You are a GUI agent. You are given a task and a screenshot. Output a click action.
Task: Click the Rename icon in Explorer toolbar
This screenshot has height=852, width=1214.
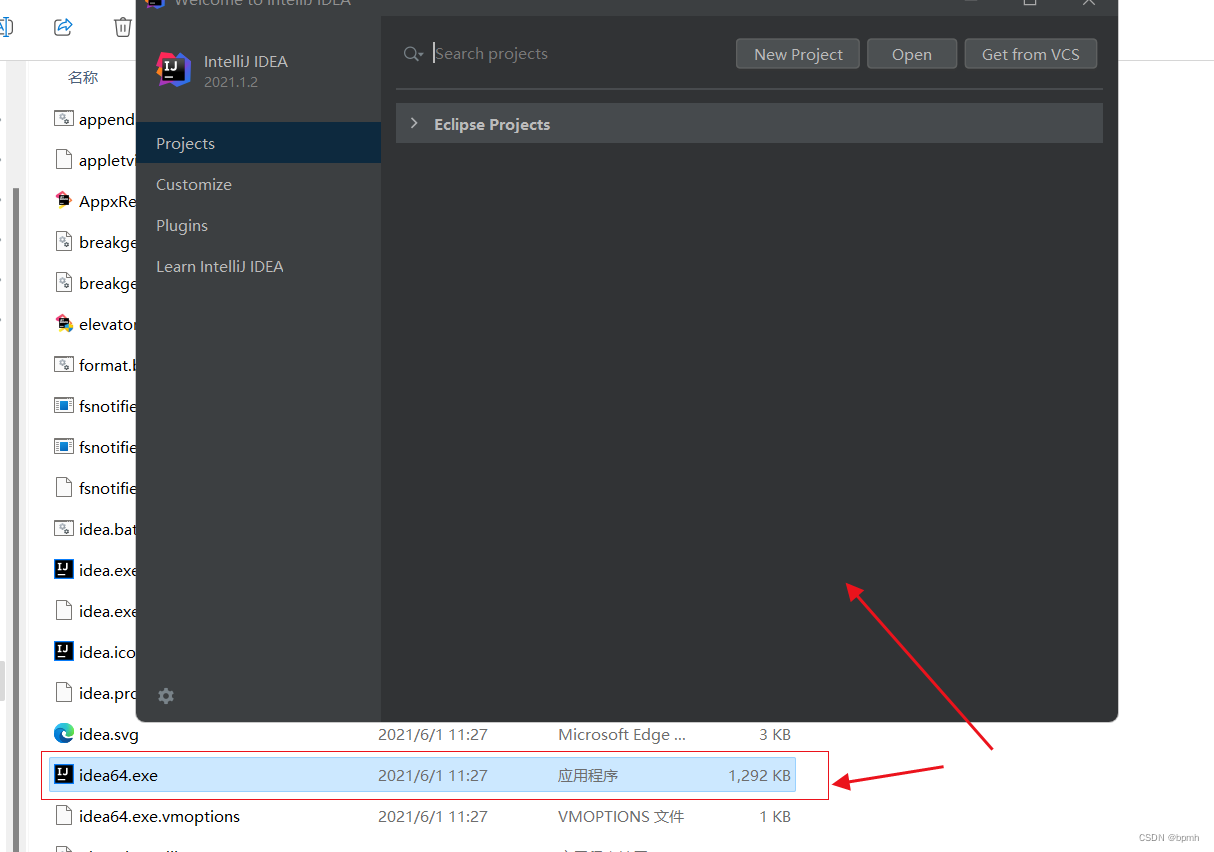8,24
